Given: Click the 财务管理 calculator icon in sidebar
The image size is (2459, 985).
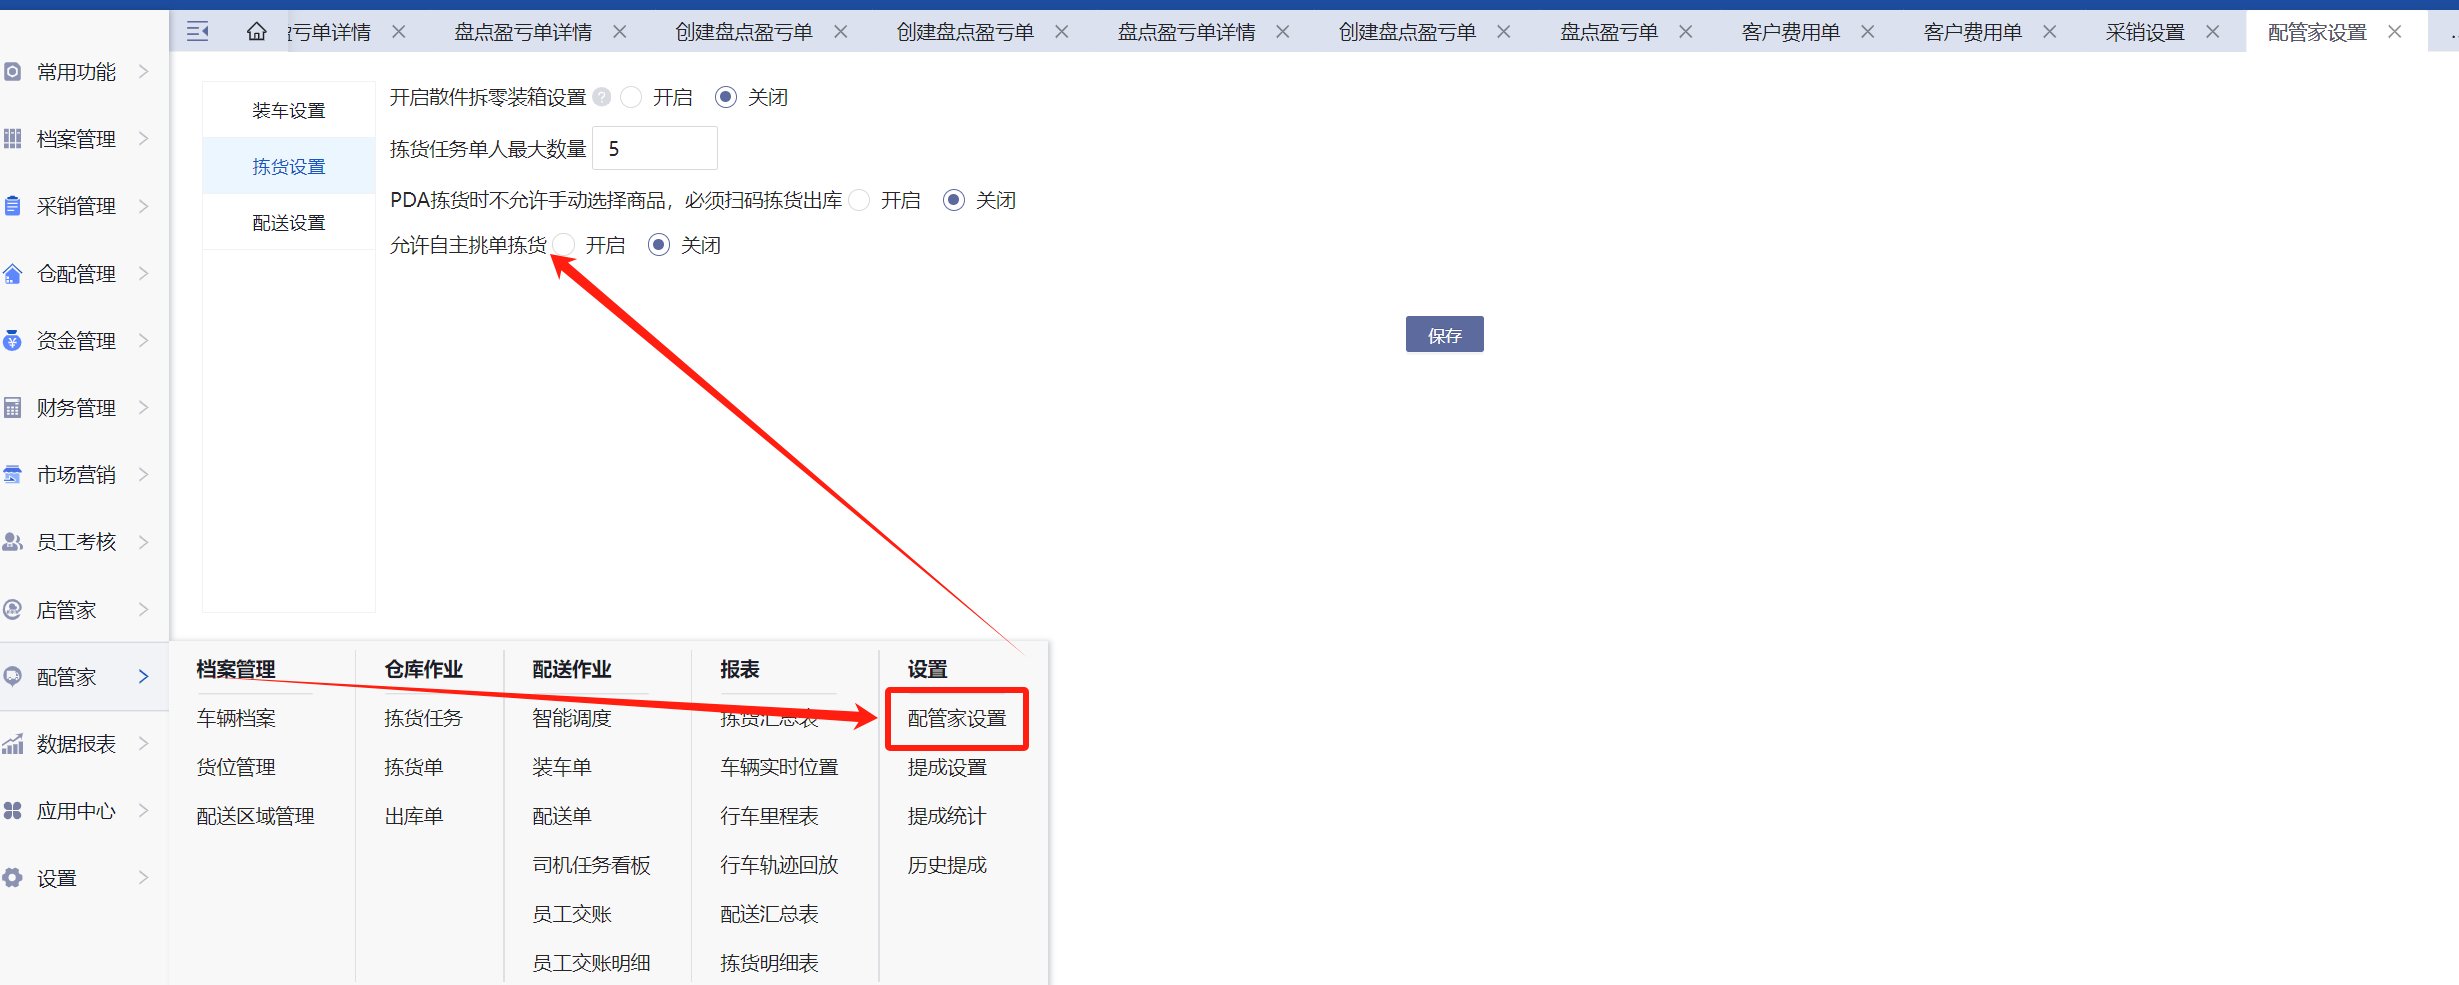Looking at the screenshot, I should [13, 408].
